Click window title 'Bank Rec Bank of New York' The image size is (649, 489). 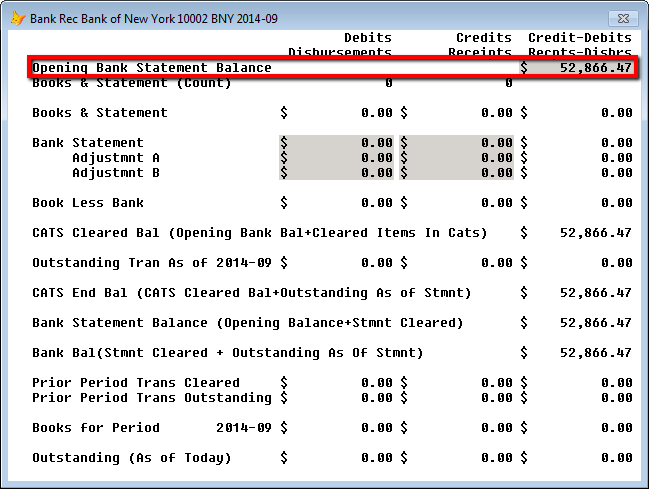(x=154, y=19)
